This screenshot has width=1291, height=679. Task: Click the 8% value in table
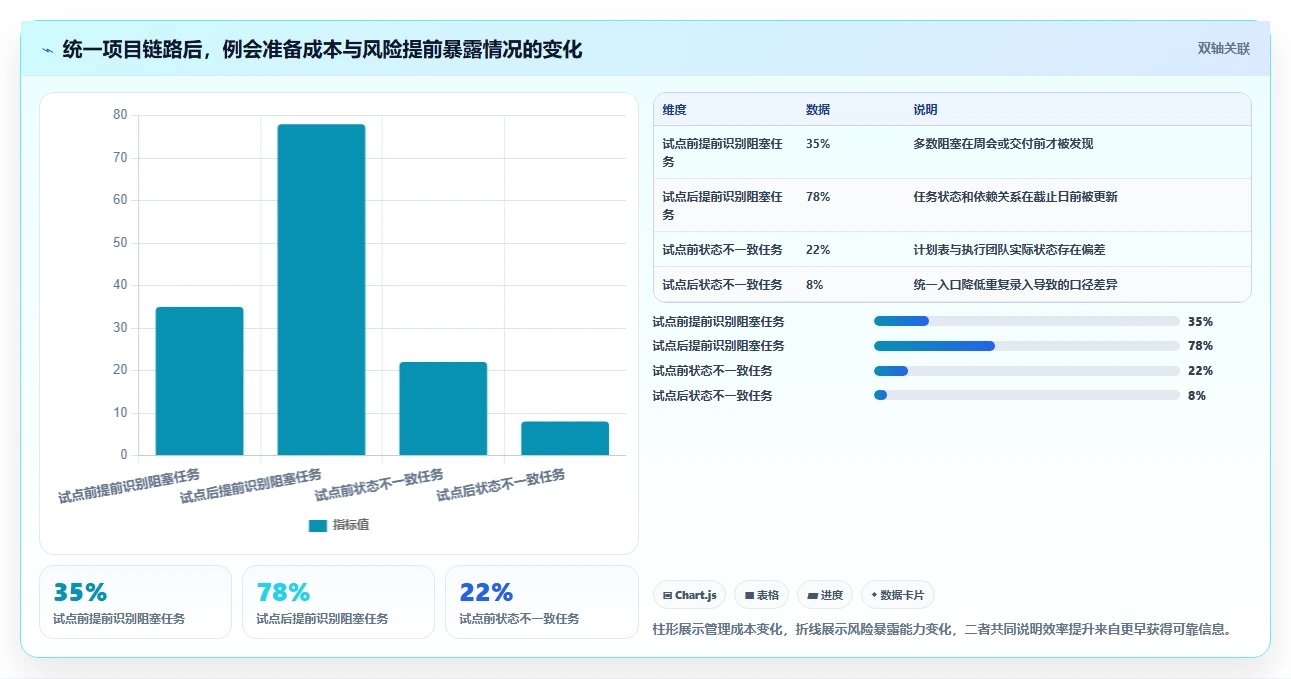pos(815,285)
